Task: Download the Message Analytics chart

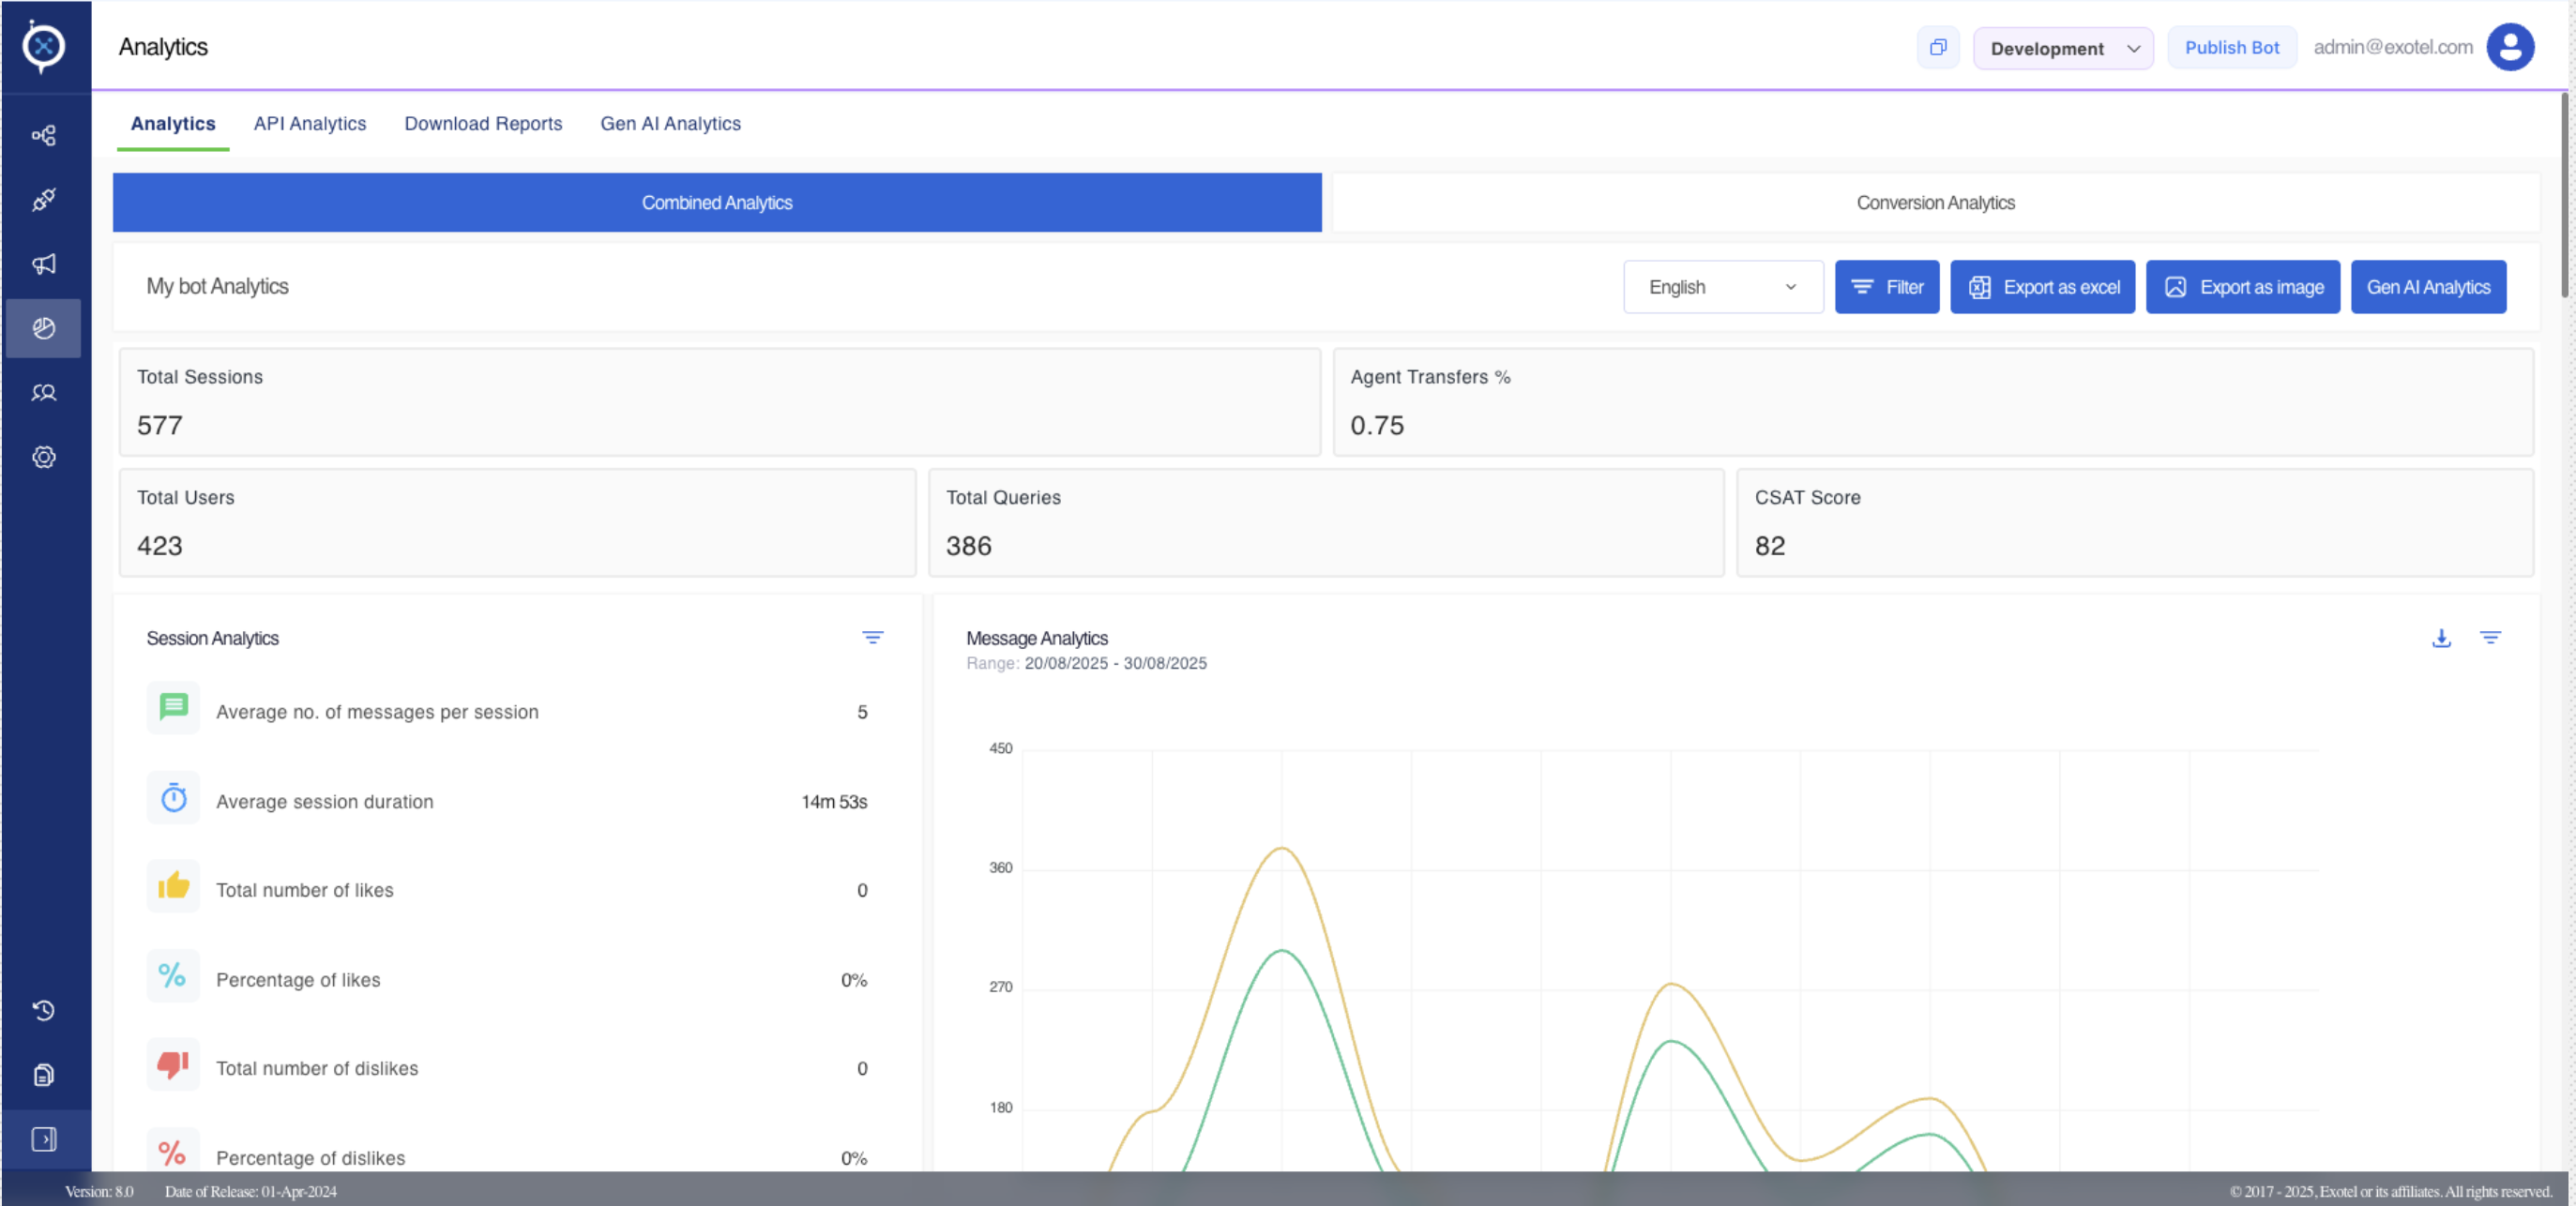Action: (2441, 638)
